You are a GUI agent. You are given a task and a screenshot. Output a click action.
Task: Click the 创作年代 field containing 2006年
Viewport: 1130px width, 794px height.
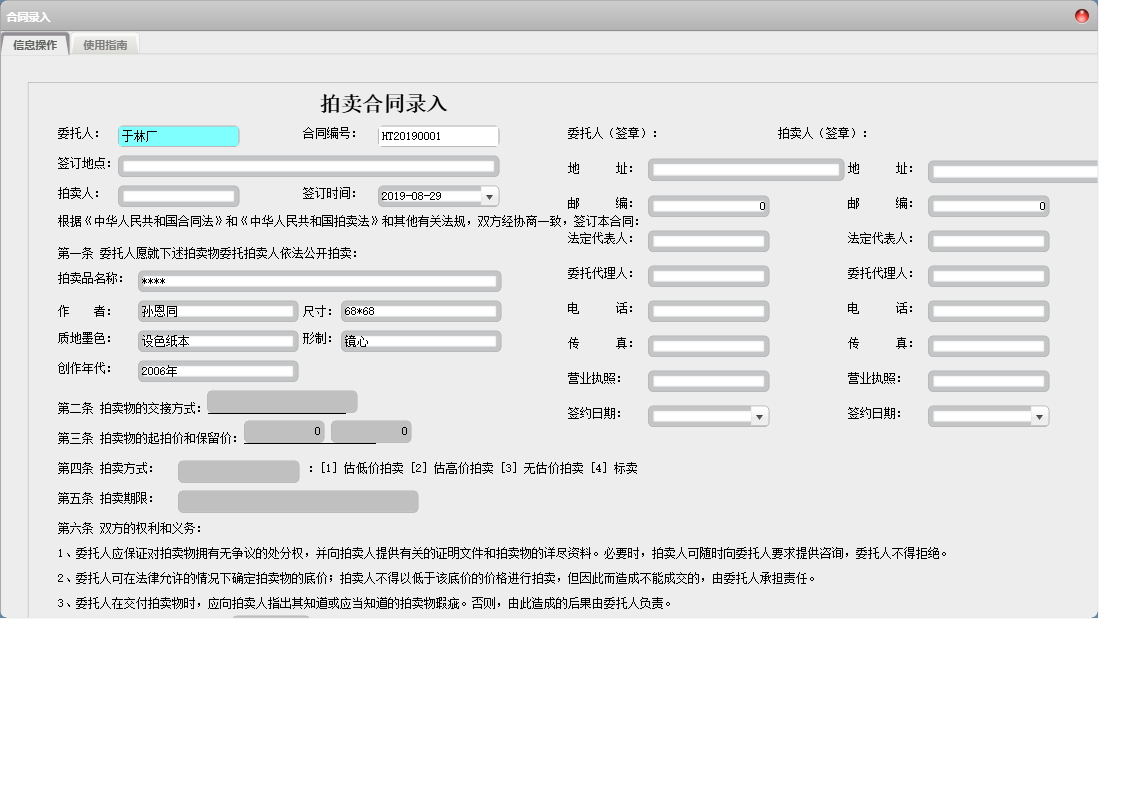click(x=217, y=371)
